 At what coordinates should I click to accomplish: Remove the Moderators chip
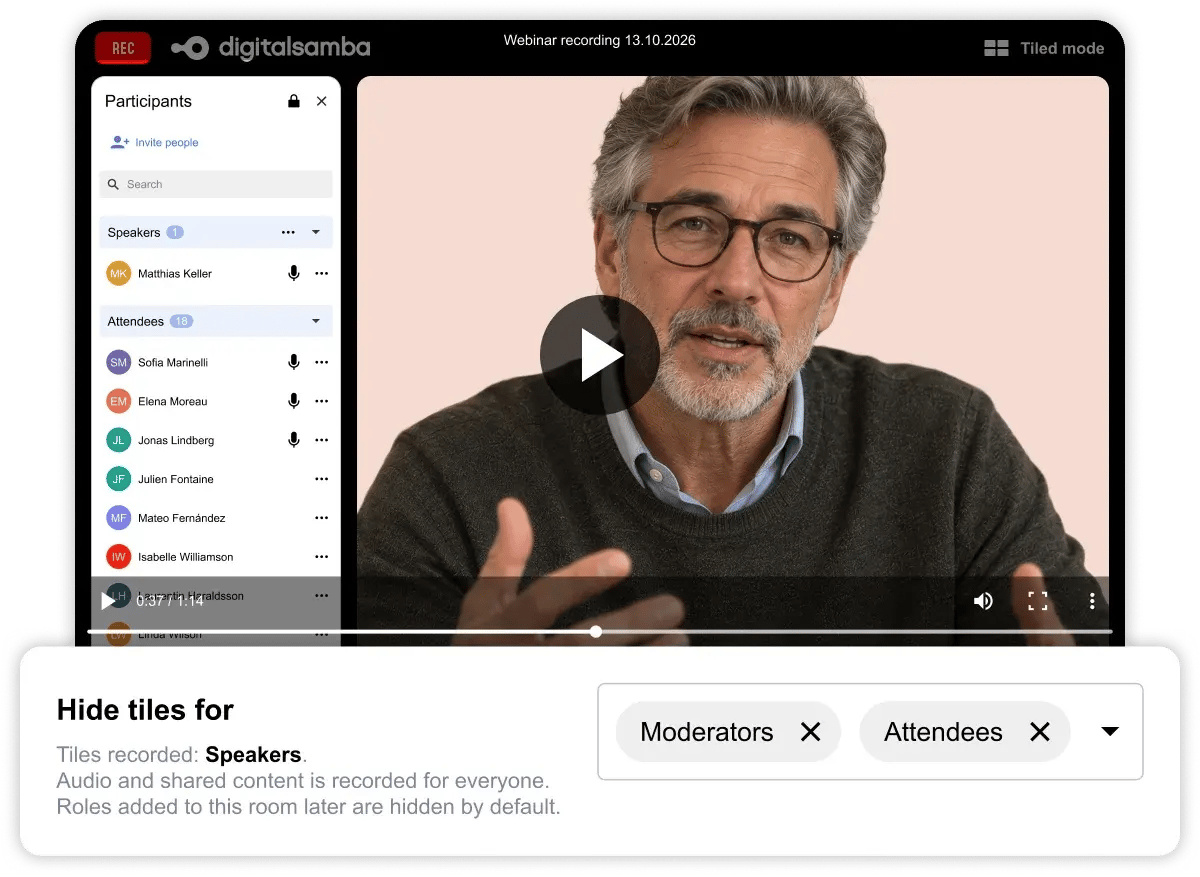point(811,732)
